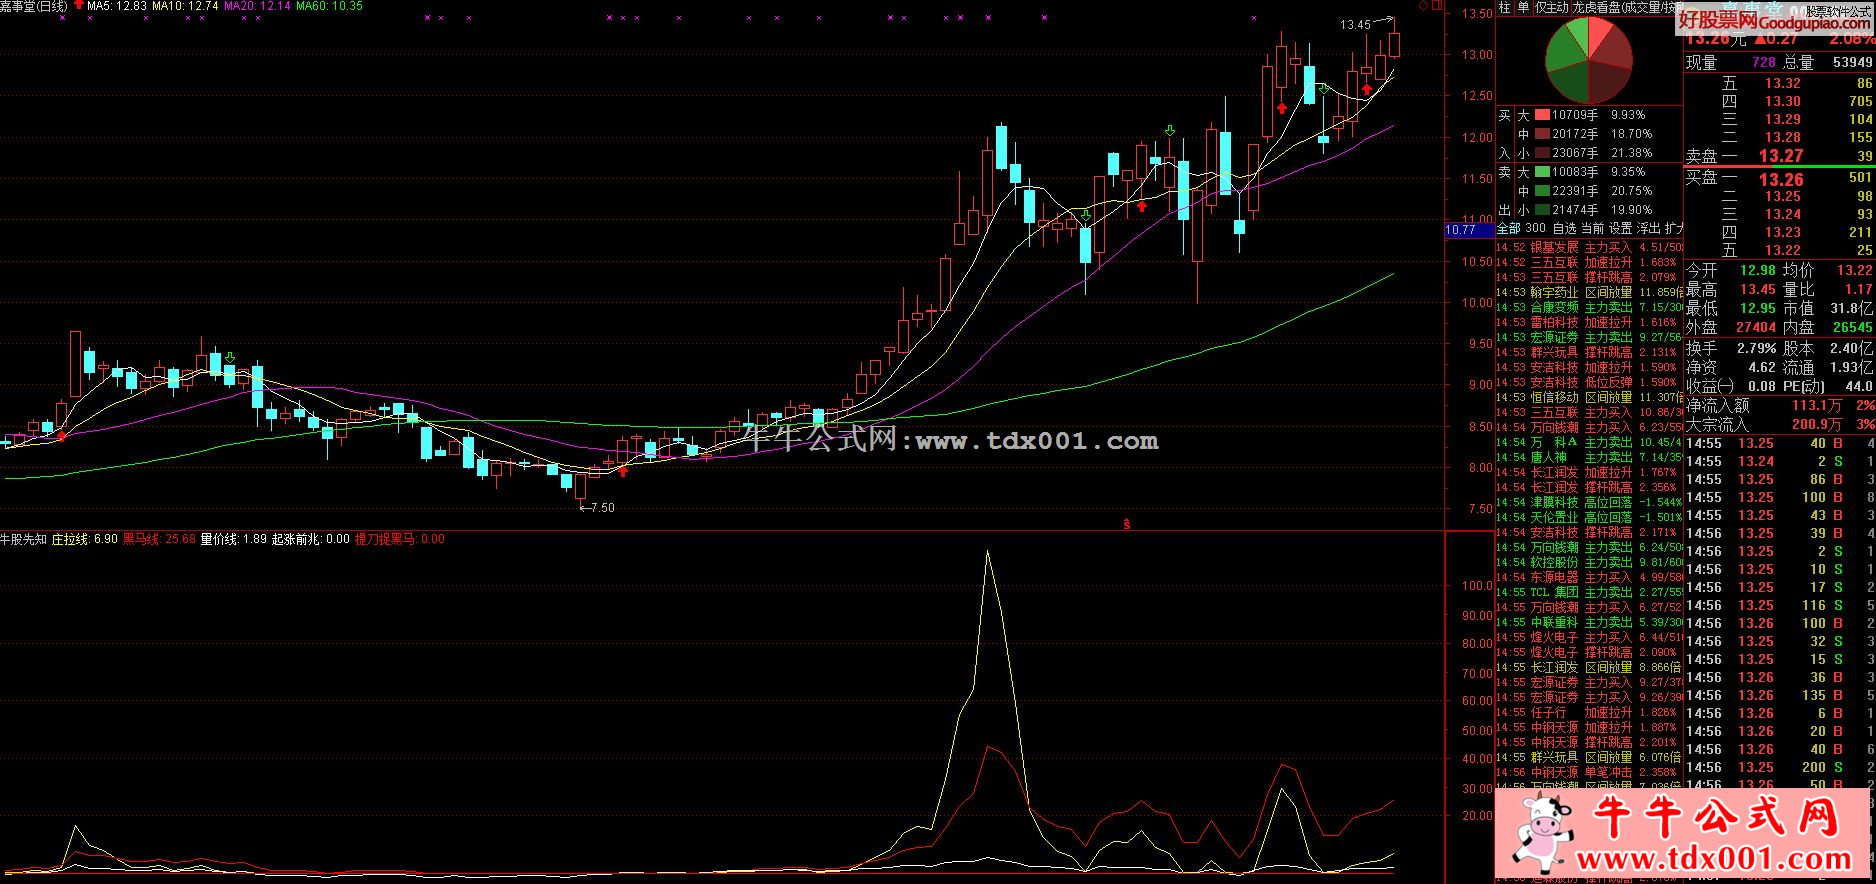Click the 买入 中 dark-red color swatch

1542,134
